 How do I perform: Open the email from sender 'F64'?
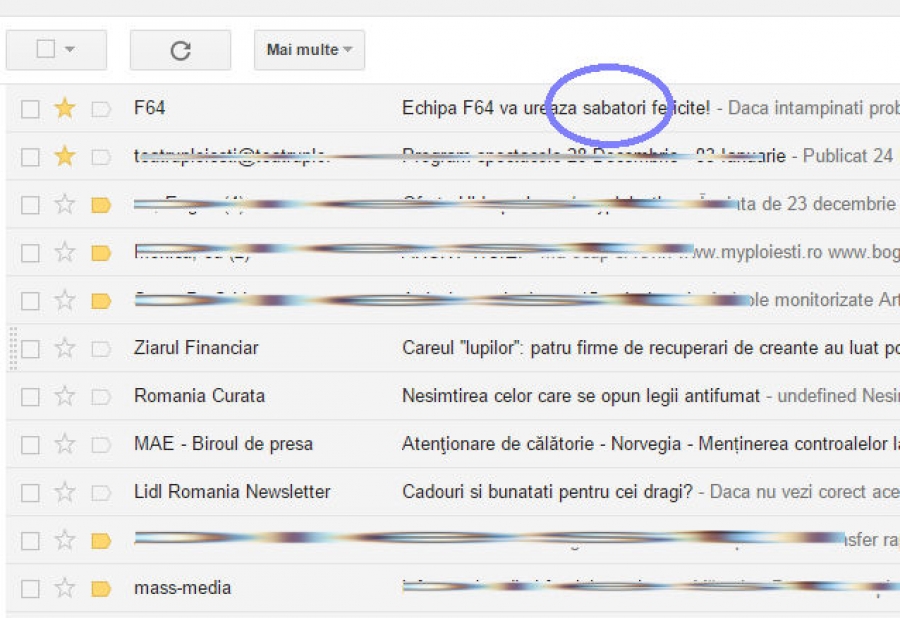coord(149,108)
